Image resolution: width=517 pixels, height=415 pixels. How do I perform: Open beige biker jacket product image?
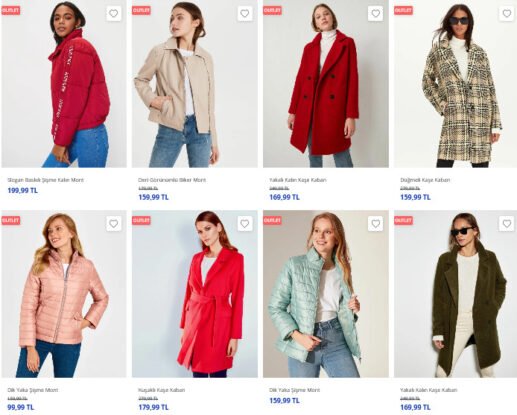195,84
